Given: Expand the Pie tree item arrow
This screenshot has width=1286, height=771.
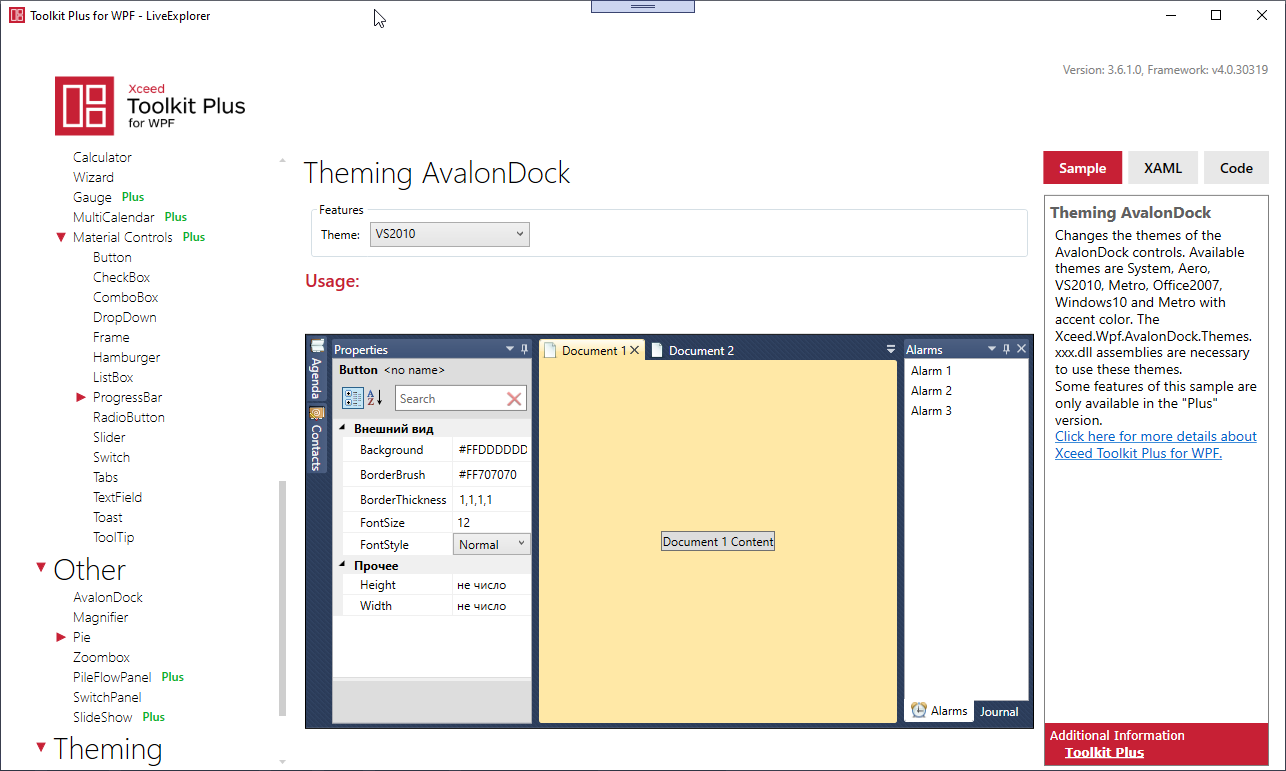Looking at the screenshot, I should 61,637.
